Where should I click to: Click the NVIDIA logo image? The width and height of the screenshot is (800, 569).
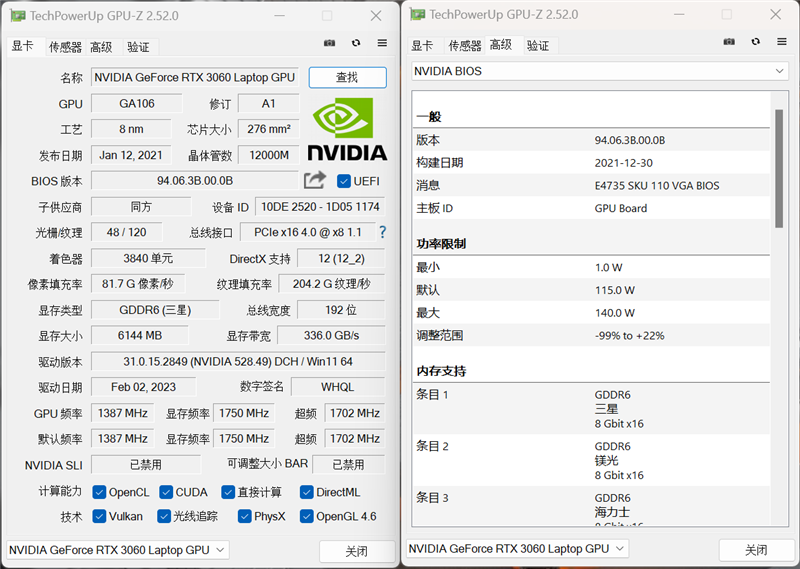347,130
